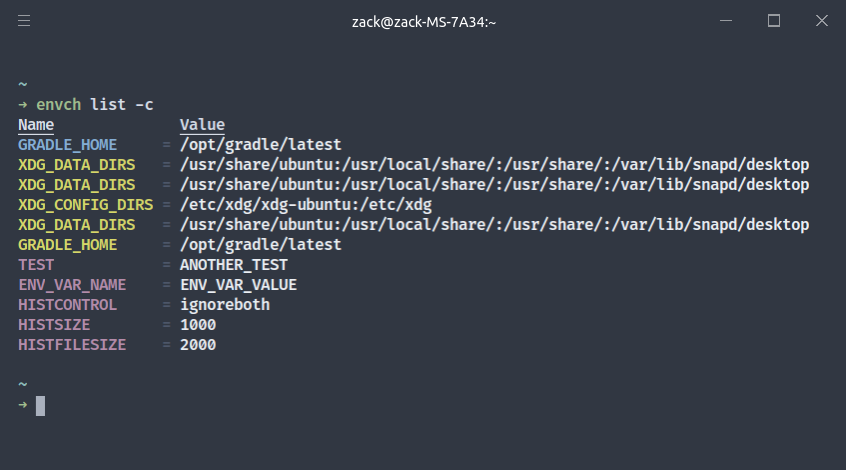
Task: Click the yellow GRADLE_HOME variable name
Action: (x=67, y=244)
